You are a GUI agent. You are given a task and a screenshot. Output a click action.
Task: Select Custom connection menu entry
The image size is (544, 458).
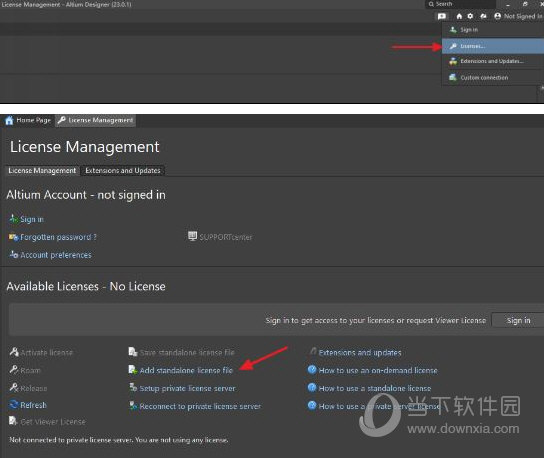point(493,77)
